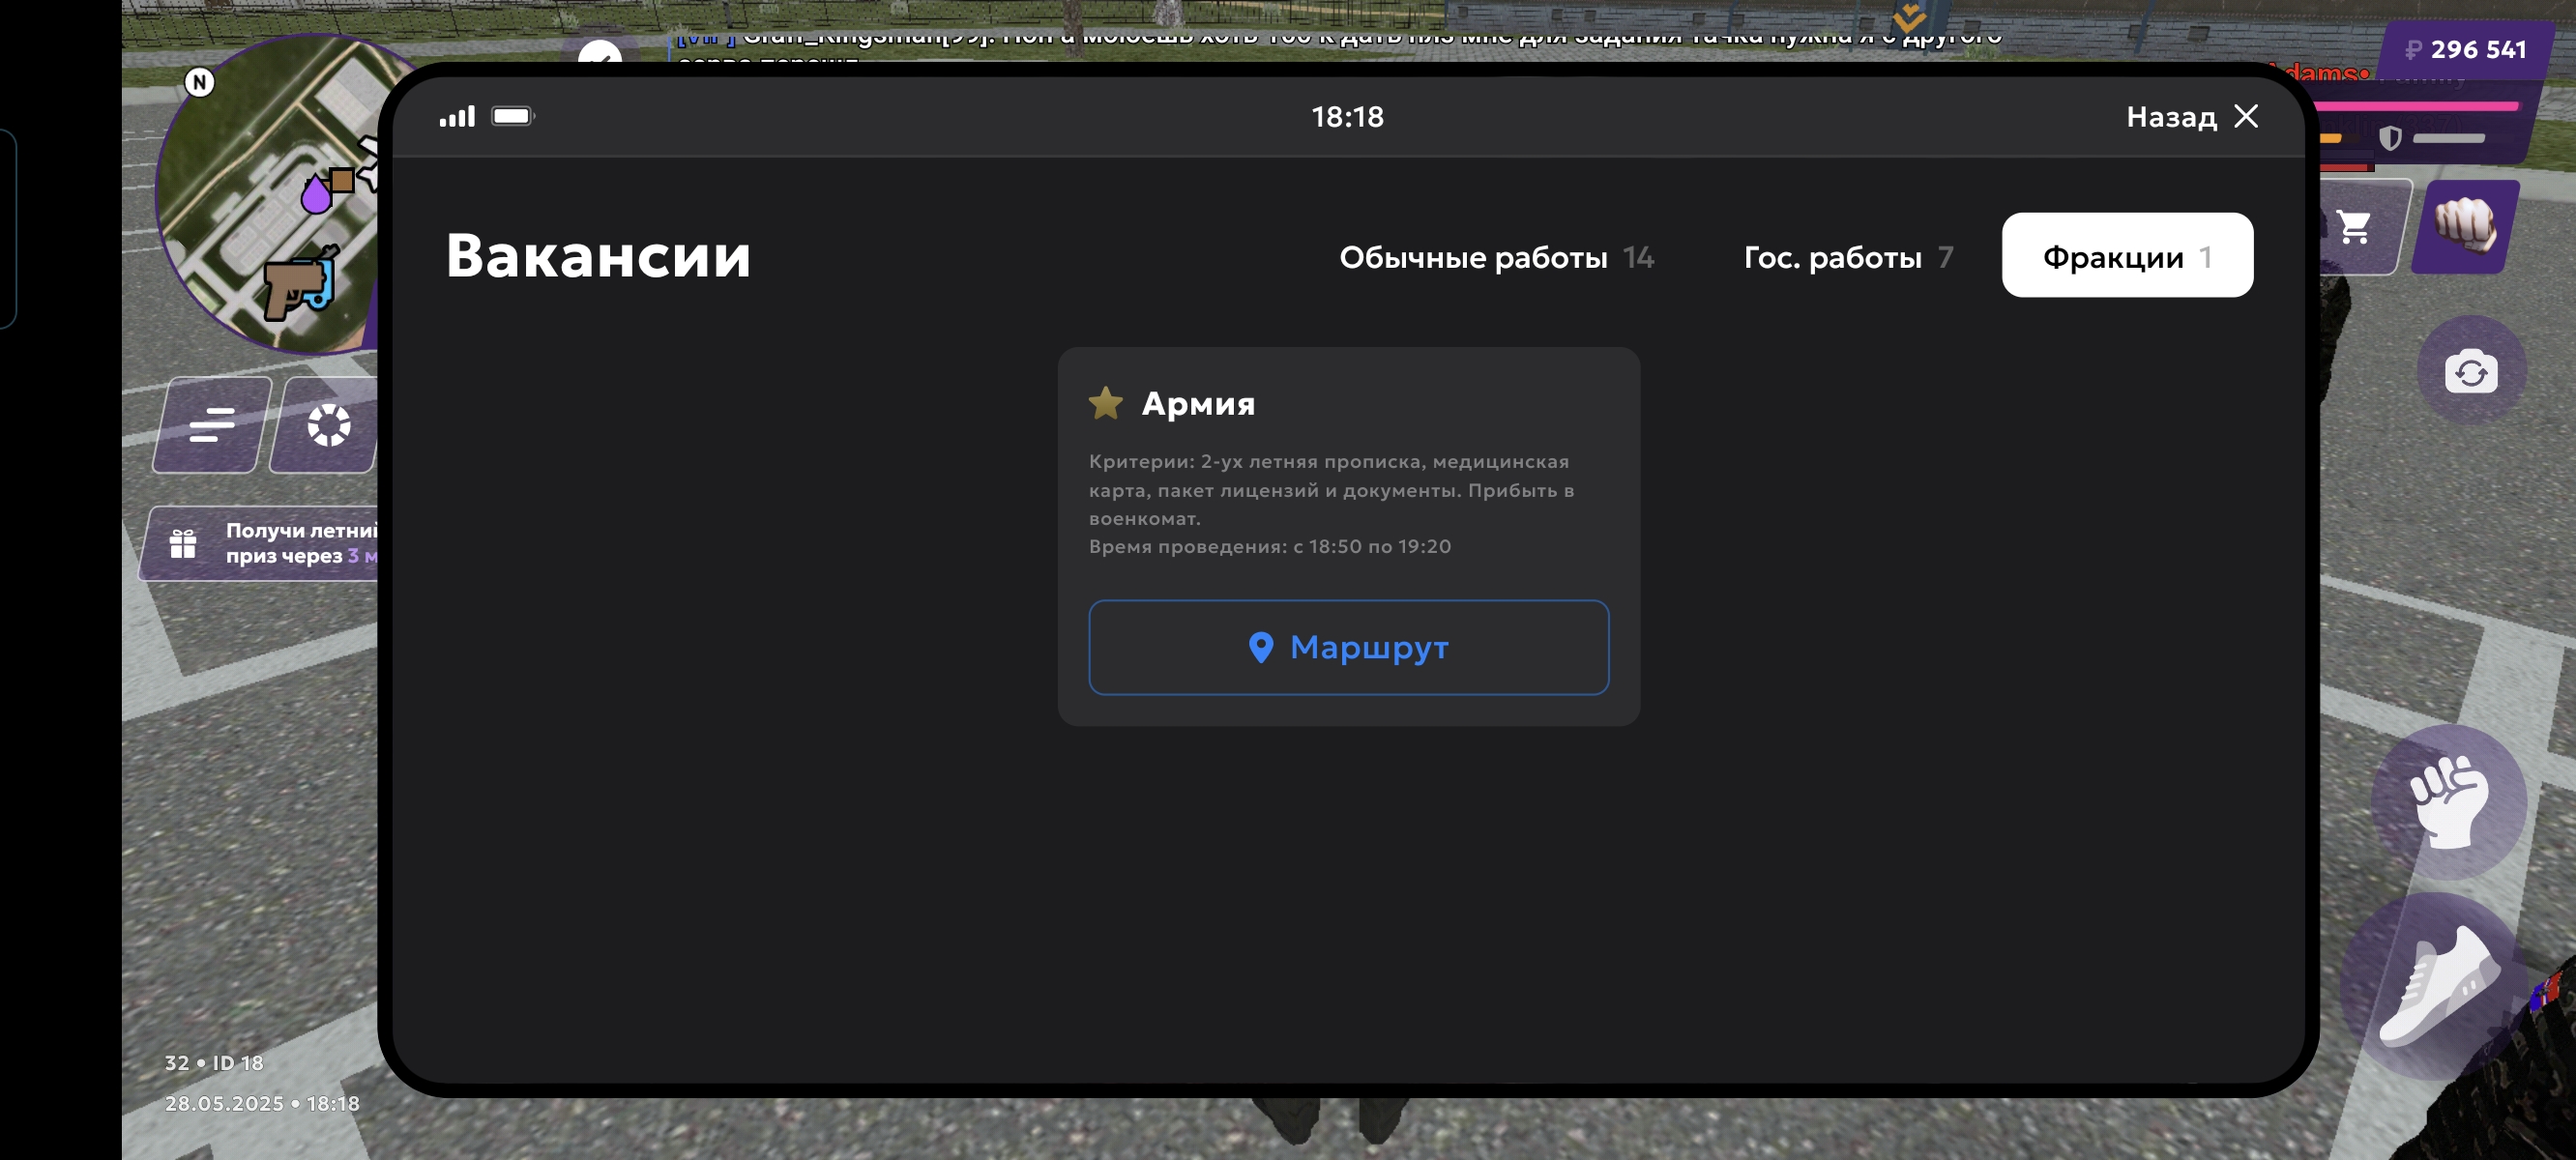Open the hamburger menu lines button
Viewport: 2576px width, 1160px height.
(211, 425)
